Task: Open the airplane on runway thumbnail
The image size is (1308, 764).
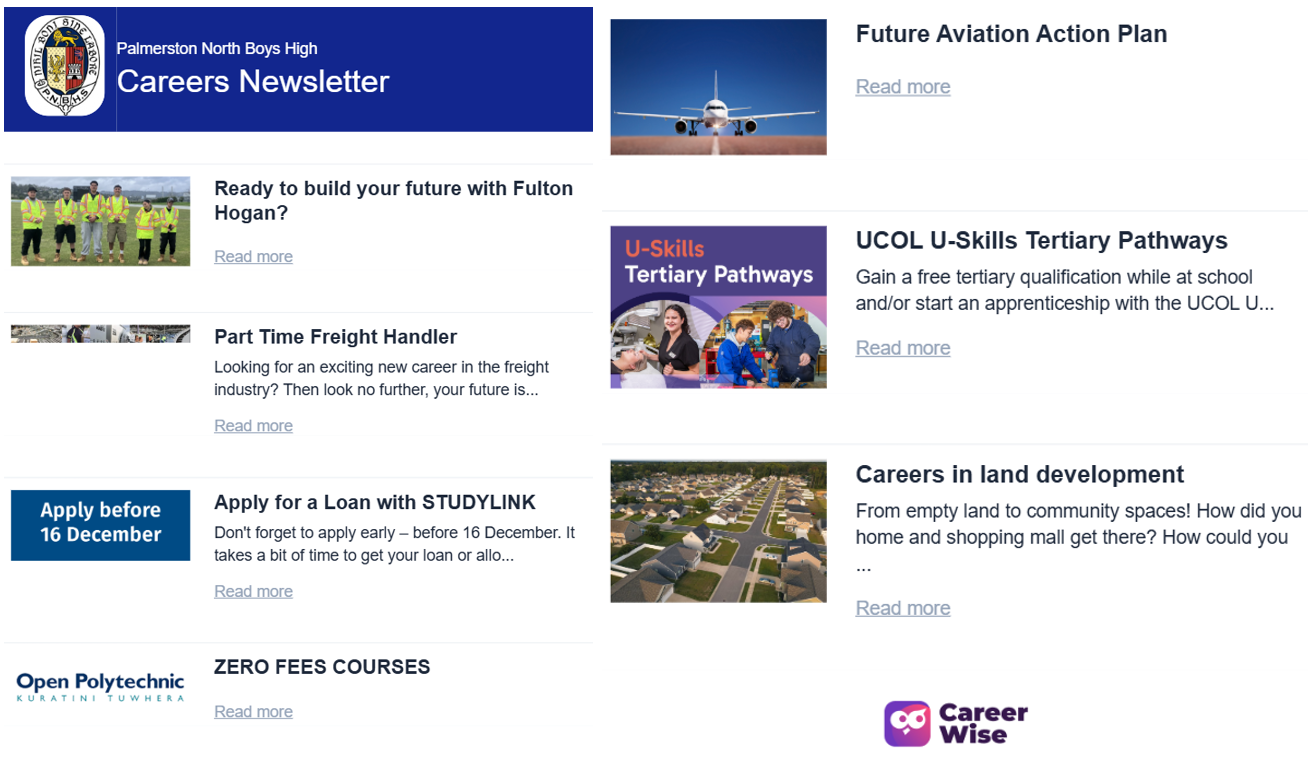Action: (x=718, y=87)
